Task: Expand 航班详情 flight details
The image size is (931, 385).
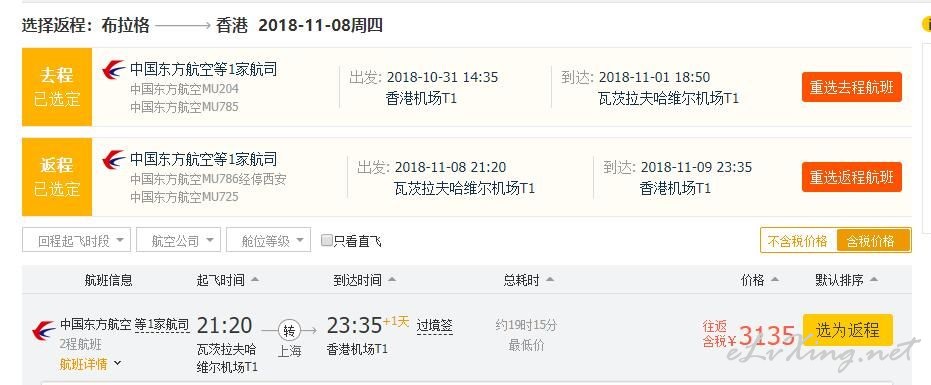Action: [90, 364]
